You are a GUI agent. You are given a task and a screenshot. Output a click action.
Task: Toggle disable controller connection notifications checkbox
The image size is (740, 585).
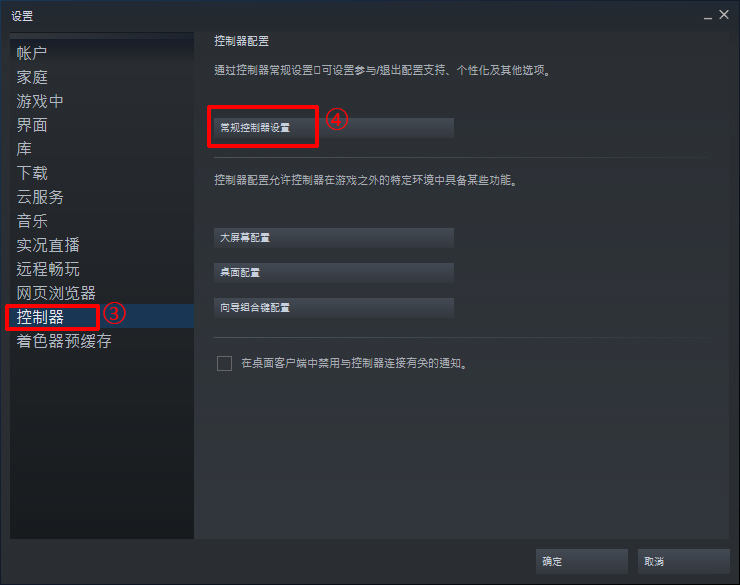point(224,363)
